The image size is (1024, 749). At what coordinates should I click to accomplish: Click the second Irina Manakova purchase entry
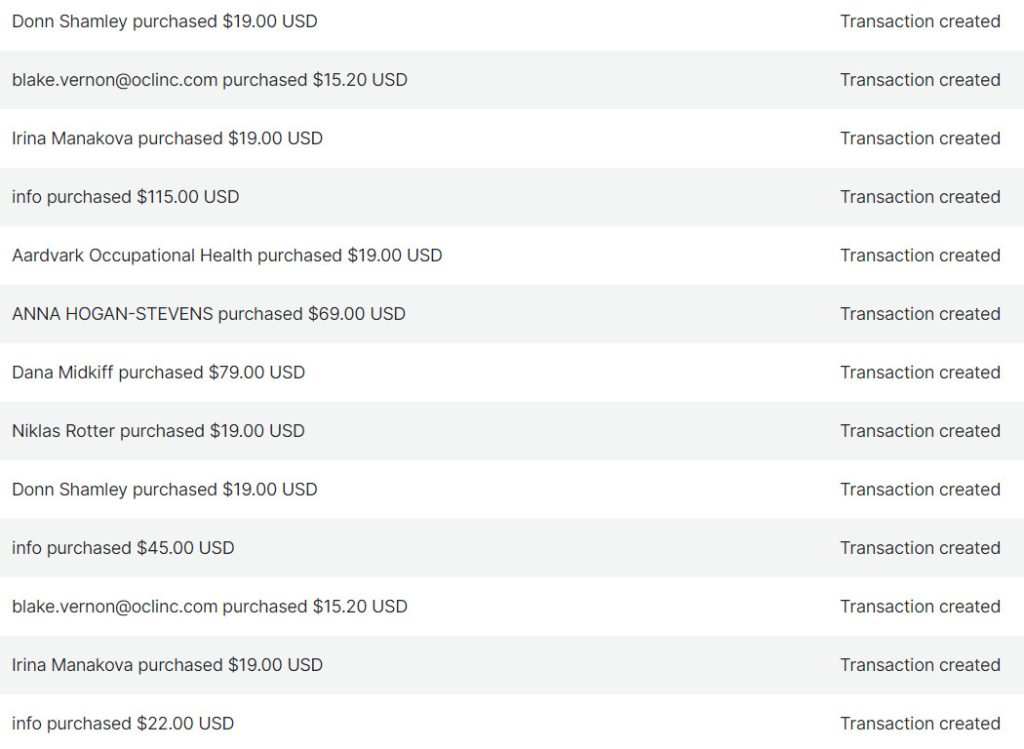pyautogui.click(x=167, y=665)
